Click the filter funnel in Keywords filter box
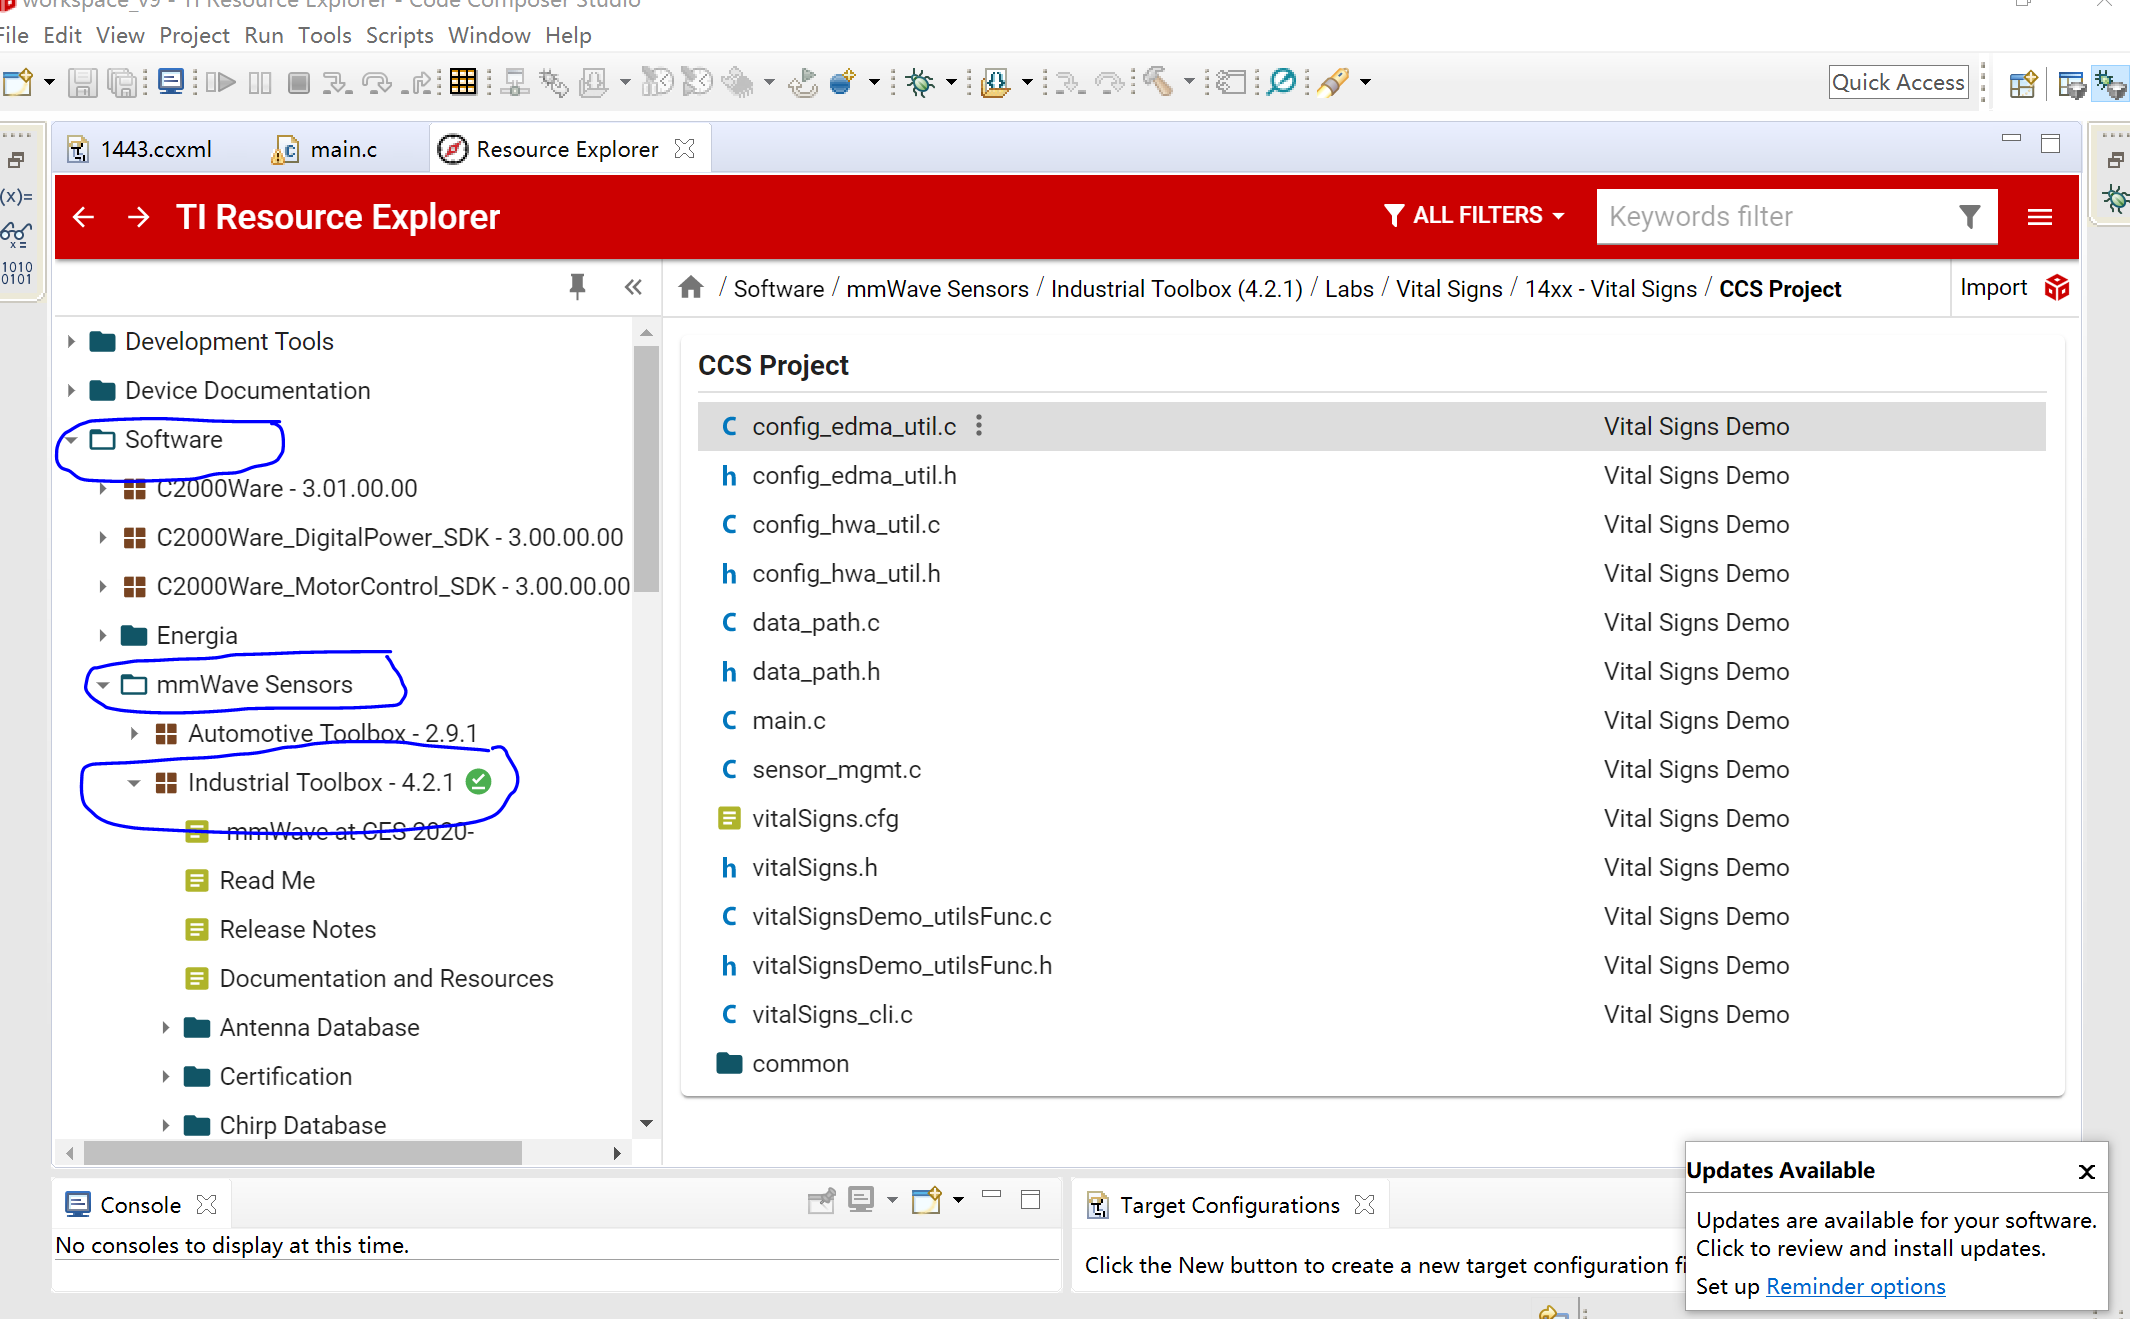 1969,216
